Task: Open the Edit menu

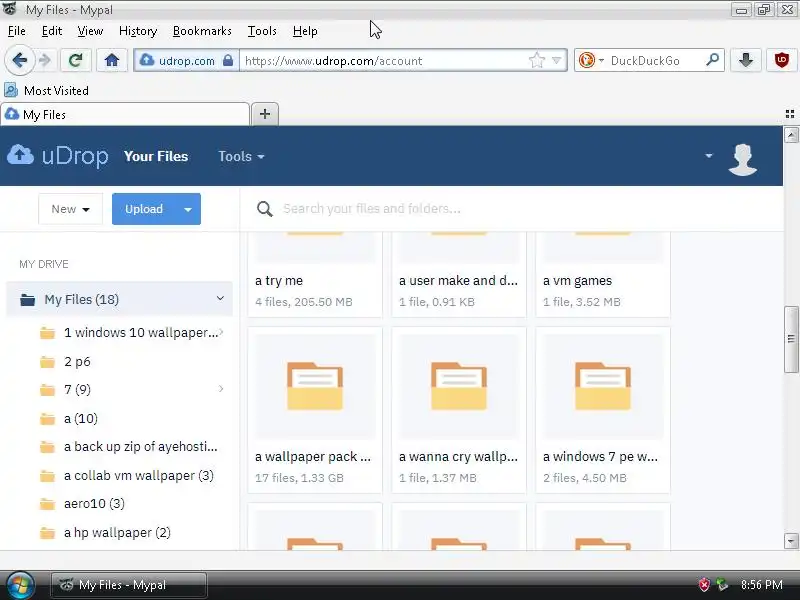Action: [52, 31]
